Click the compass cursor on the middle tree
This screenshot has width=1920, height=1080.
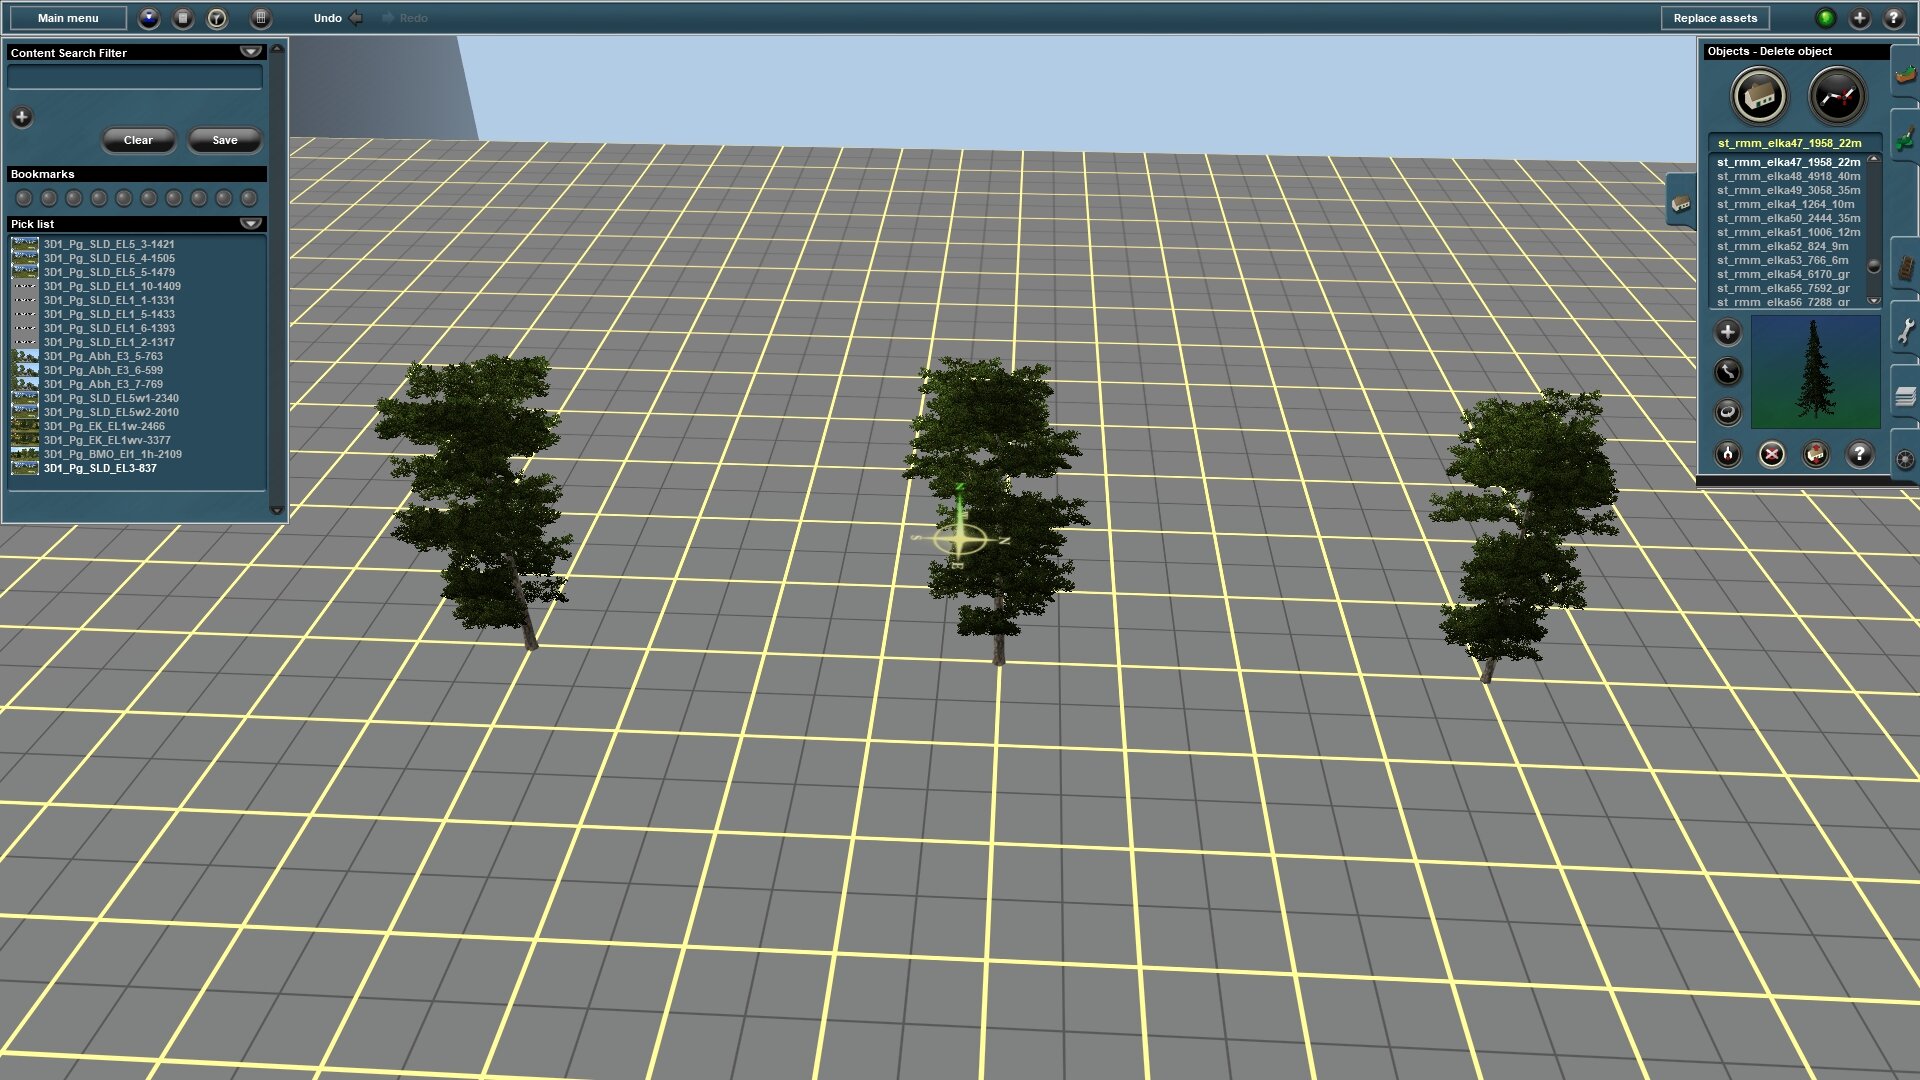click(959, 540)
